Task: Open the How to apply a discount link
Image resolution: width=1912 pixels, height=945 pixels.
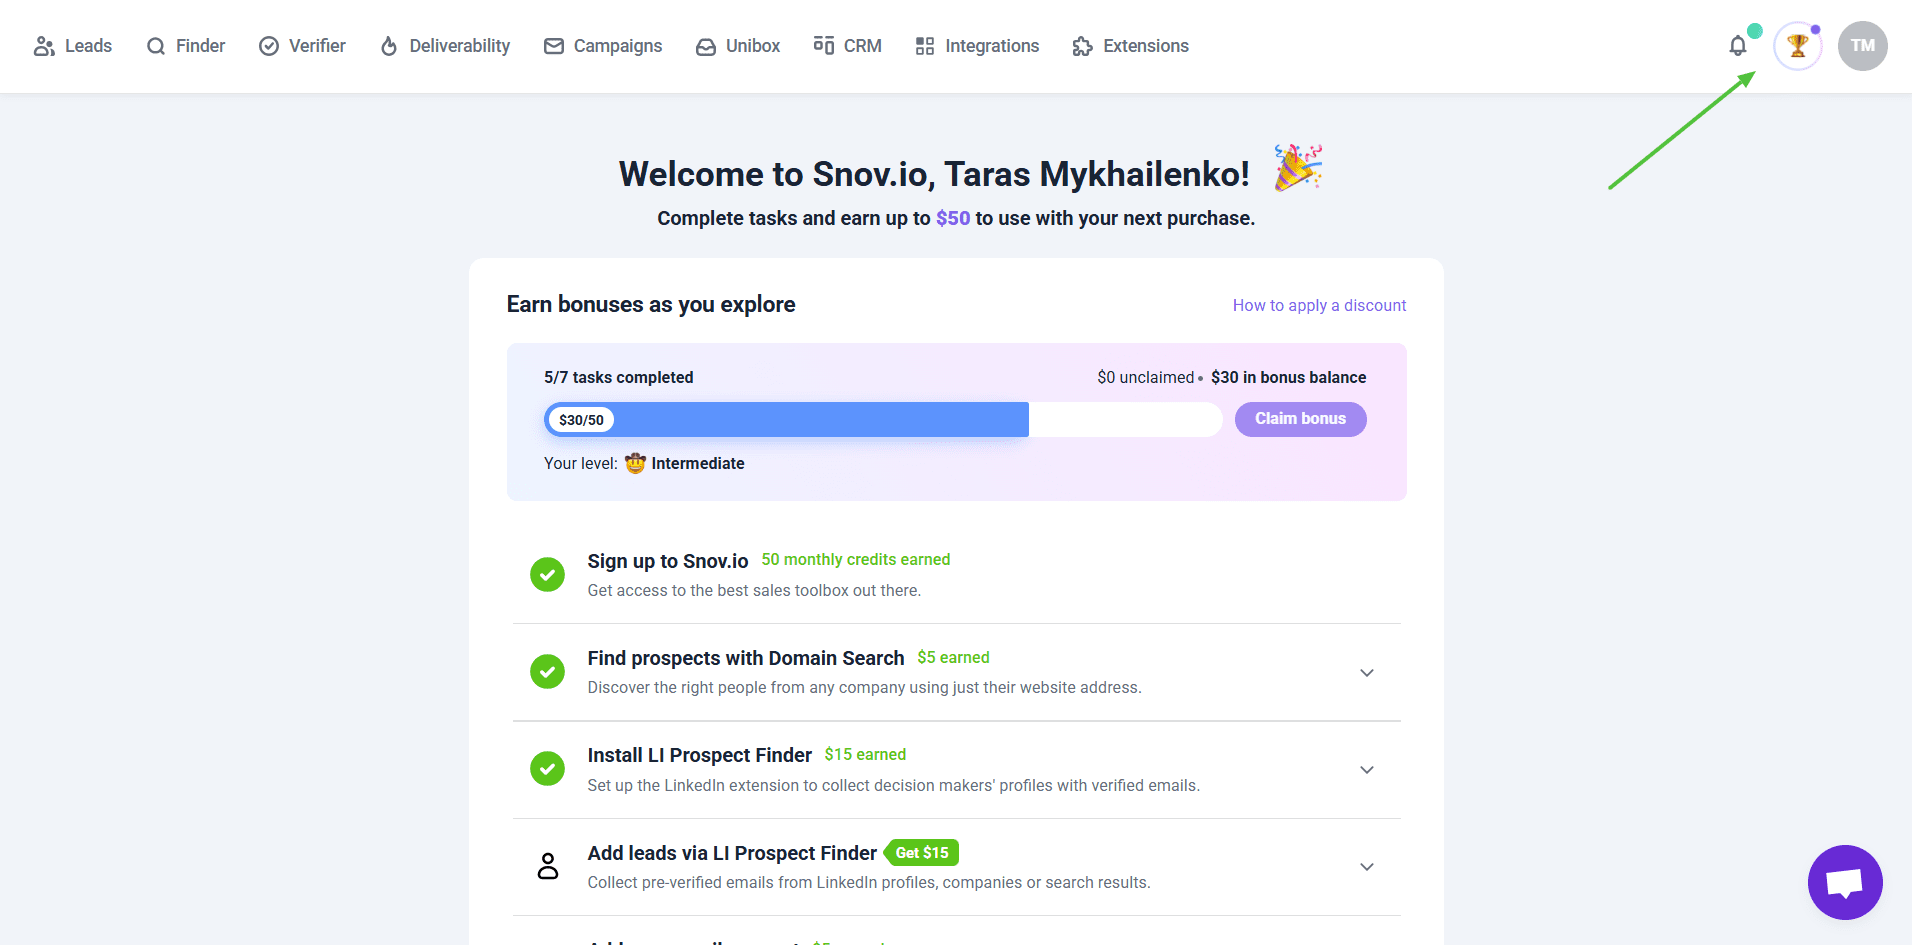Action: tap(1319, 305)
